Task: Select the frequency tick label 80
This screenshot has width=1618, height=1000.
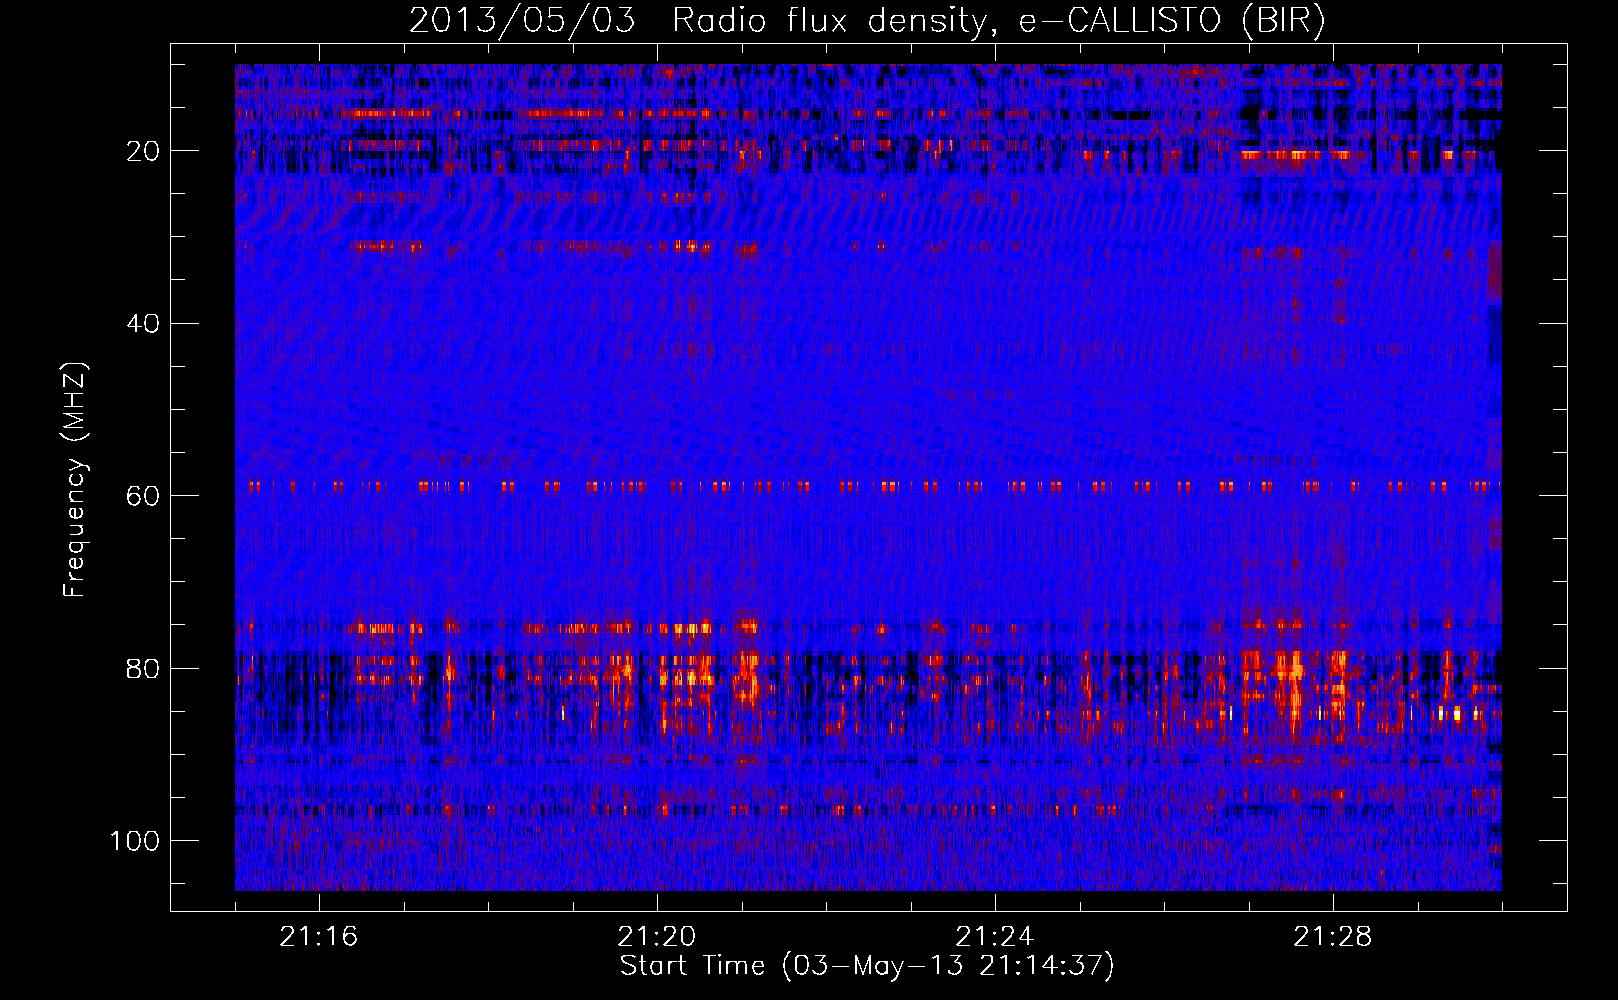Action: pyautogui.click(x=143, y=668)
